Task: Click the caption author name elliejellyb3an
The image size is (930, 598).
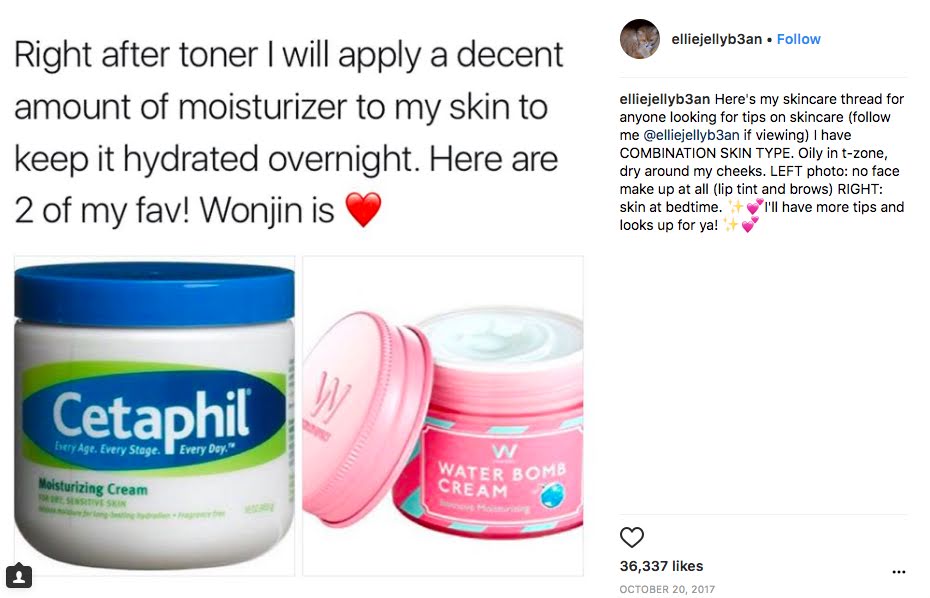Action: click(664, 99)
